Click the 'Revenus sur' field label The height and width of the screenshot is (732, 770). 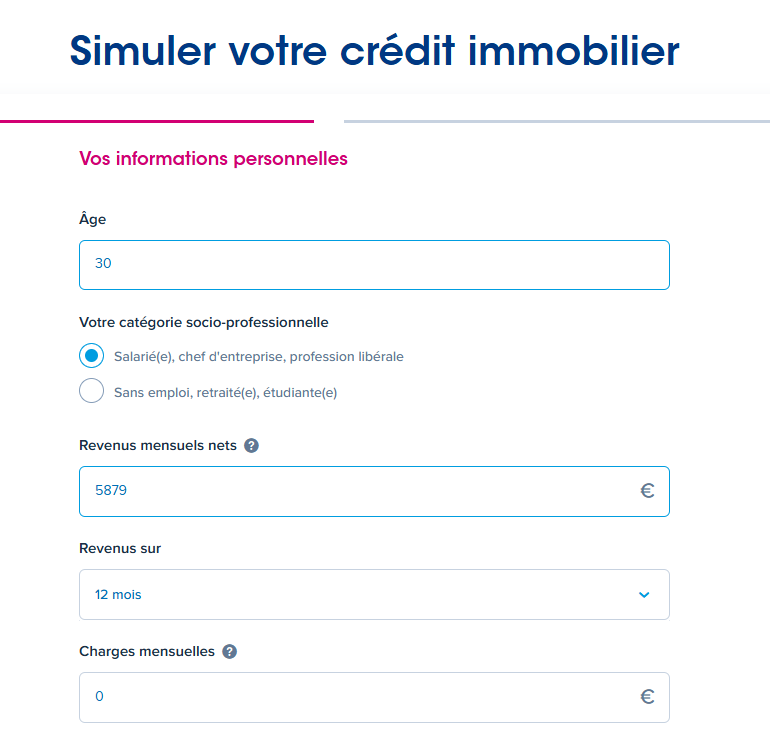click(120, 548)
